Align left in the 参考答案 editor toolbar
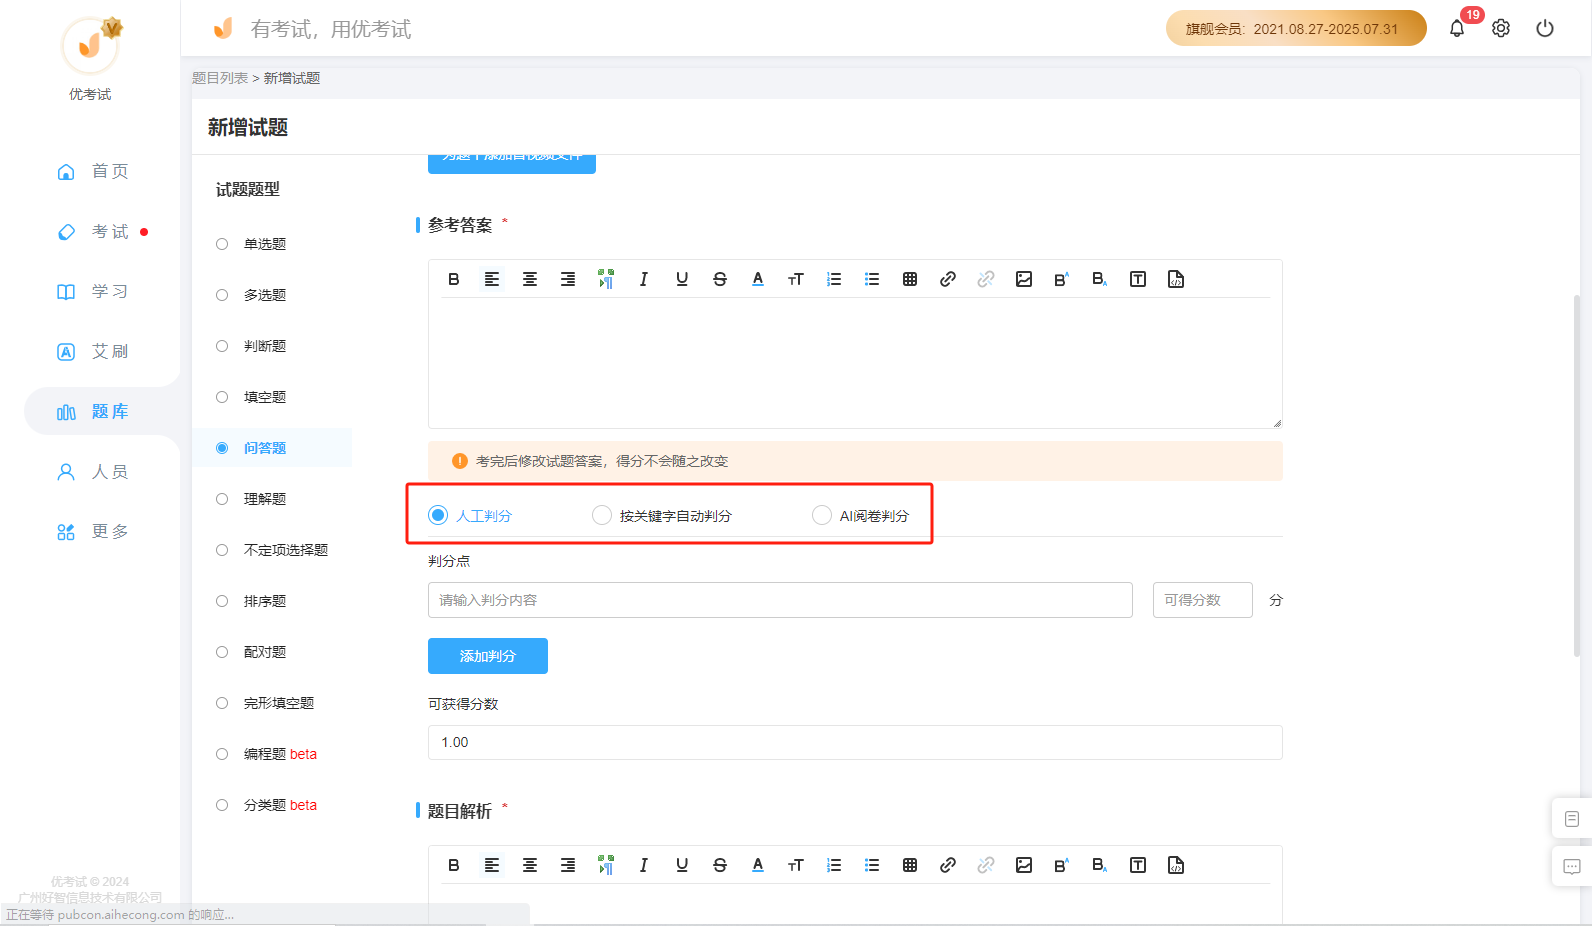The height and width of the screenshot is (926, 1592). pos(492,279)
